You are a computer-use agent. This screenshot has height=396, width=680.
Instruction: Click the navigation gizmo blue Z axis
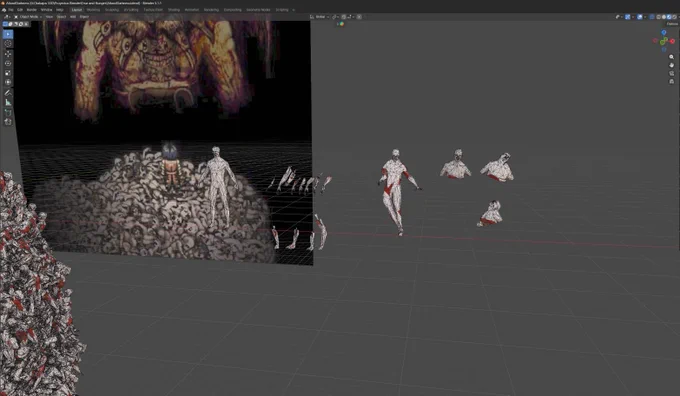coord(664,32)
